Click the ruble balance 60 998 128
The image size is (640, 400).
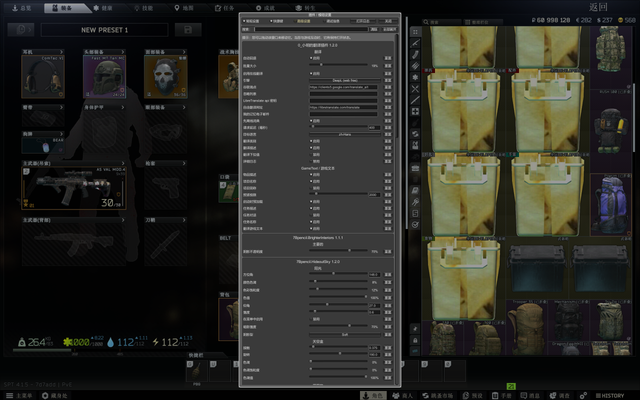tap(551, 20)
